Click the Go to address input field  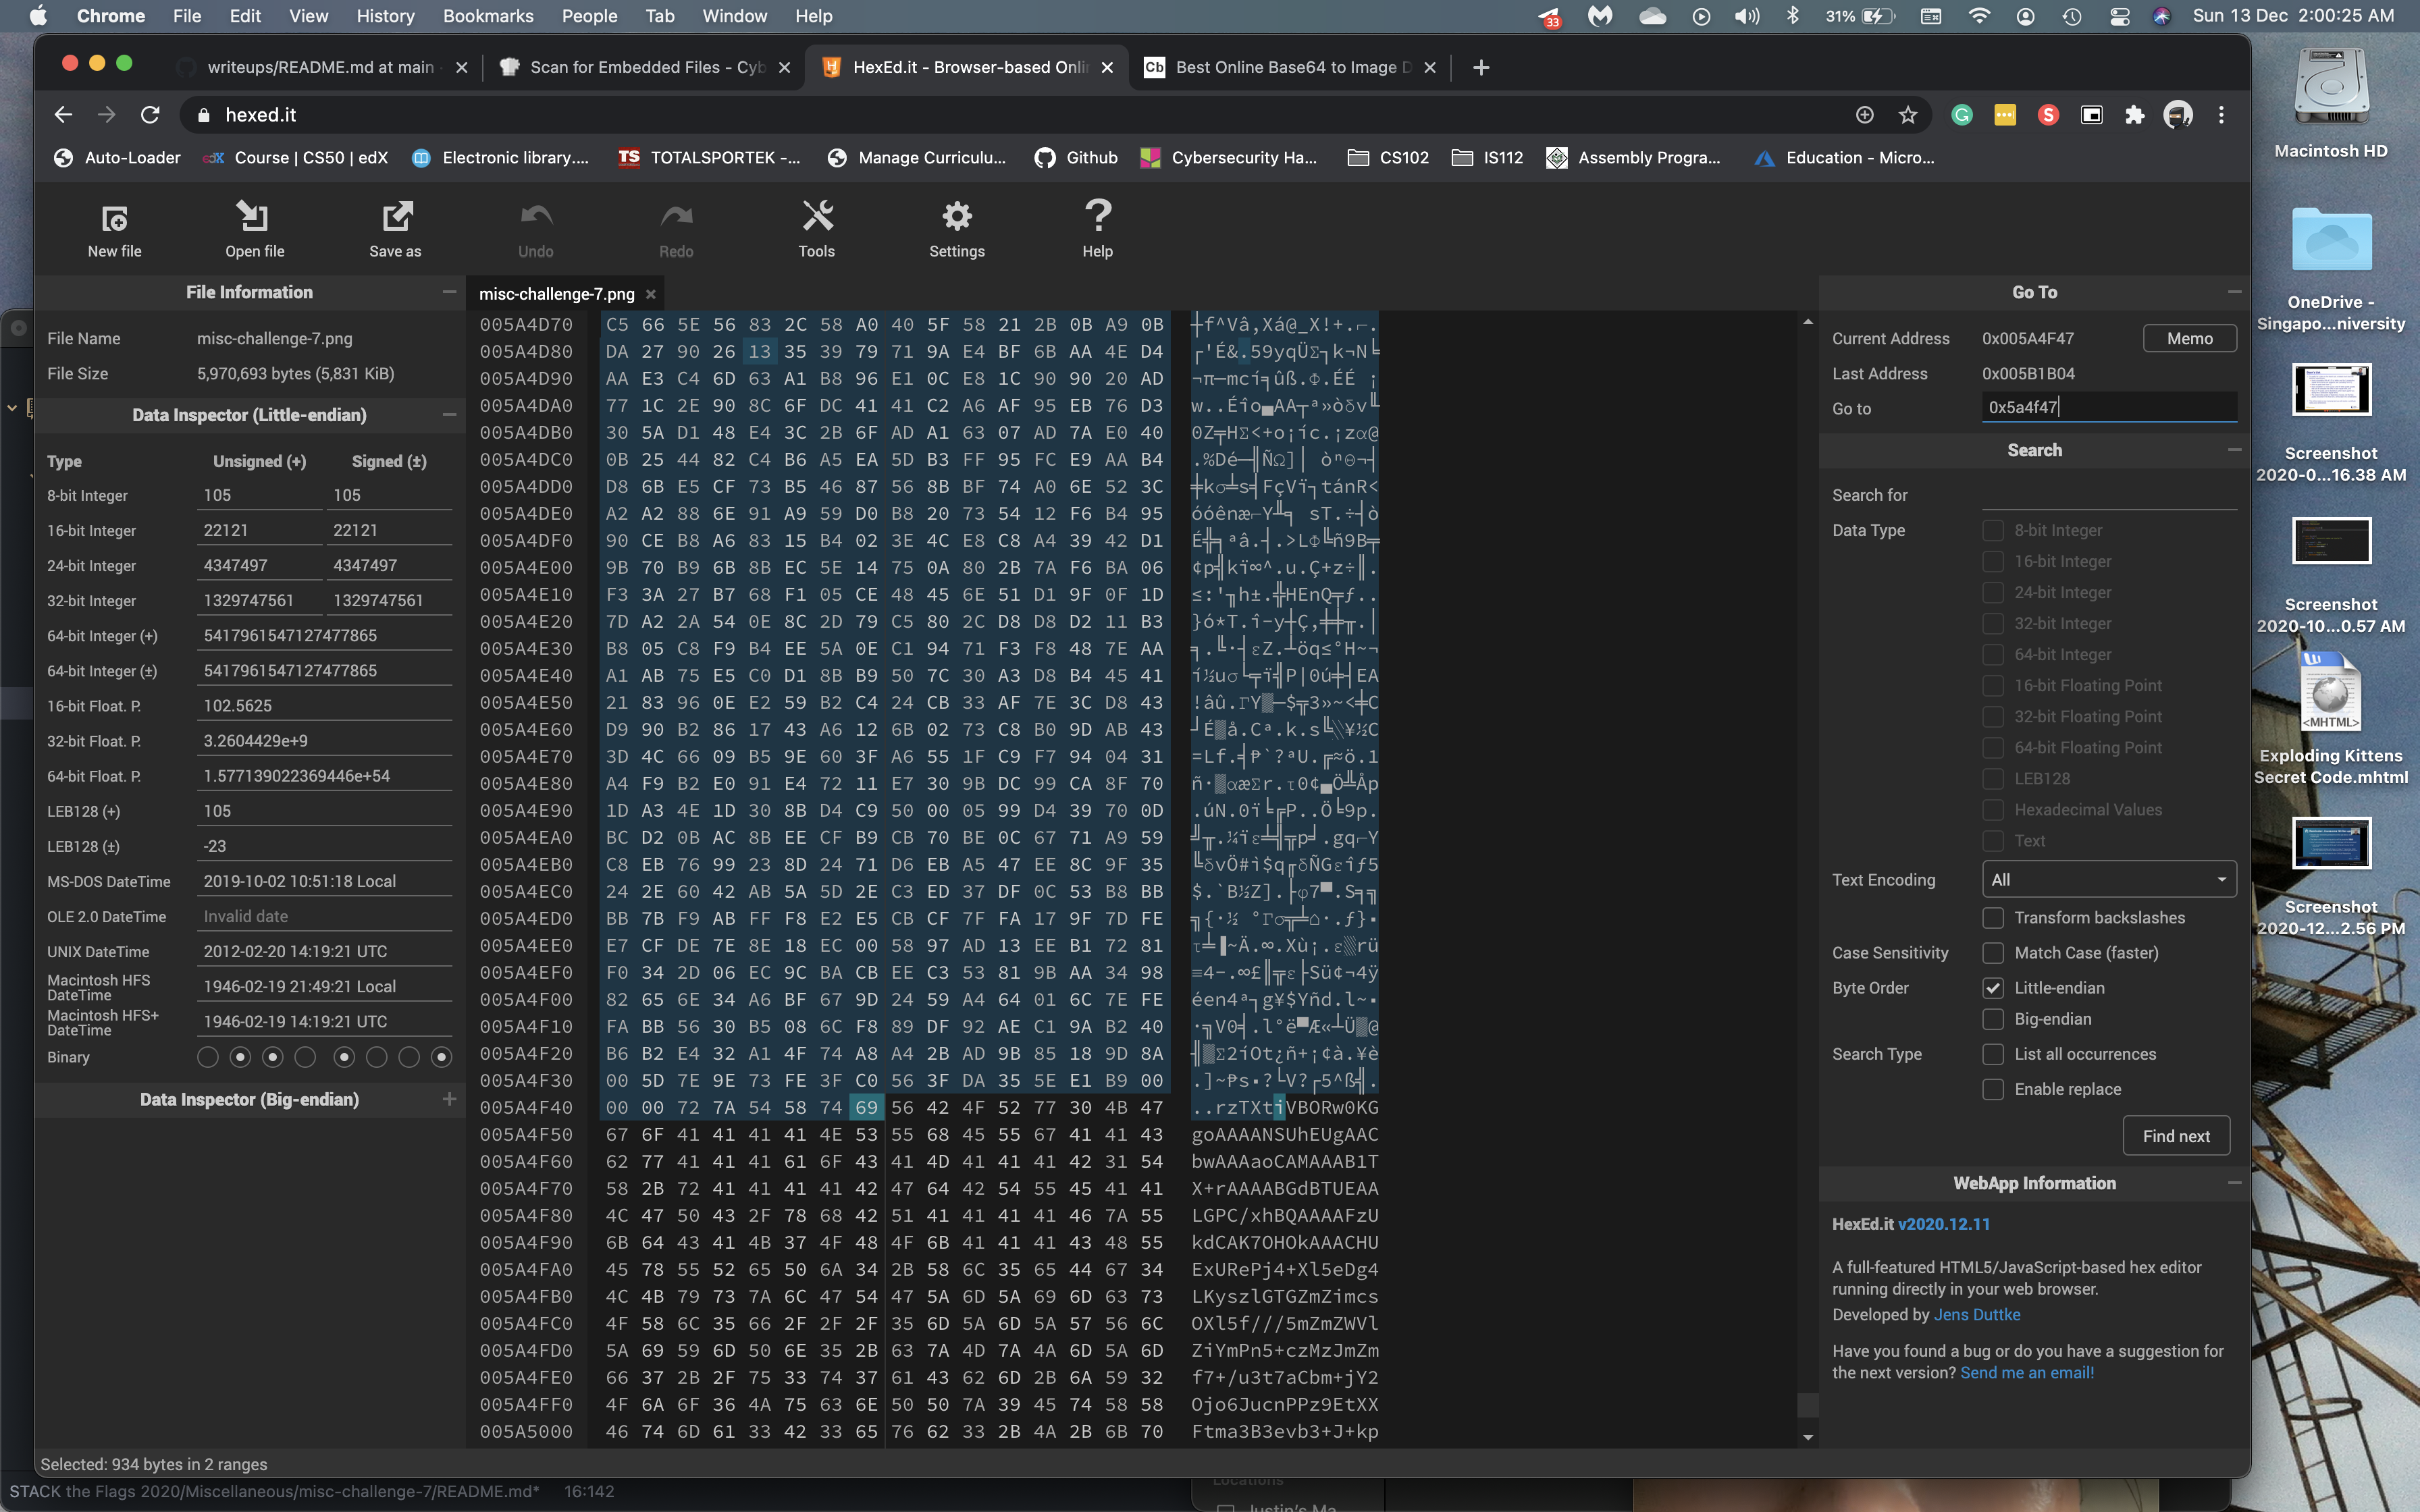2109,407
